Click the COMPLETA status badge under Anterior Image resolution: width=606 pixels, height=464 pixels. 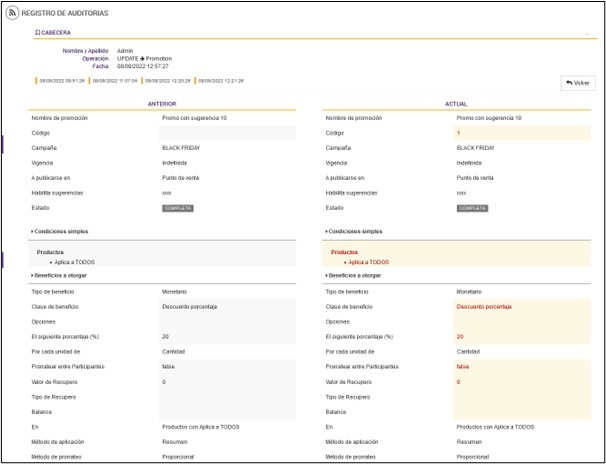pos(178,208)
